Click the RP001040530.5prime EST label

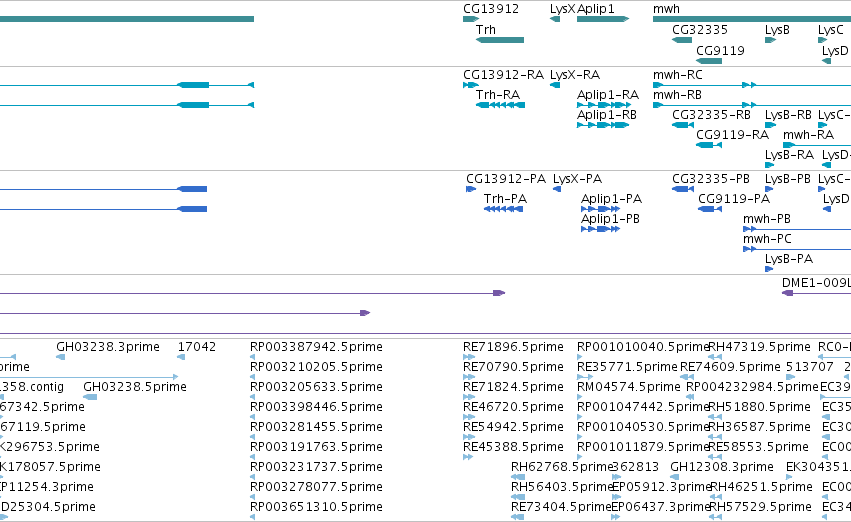click(643, 427)
